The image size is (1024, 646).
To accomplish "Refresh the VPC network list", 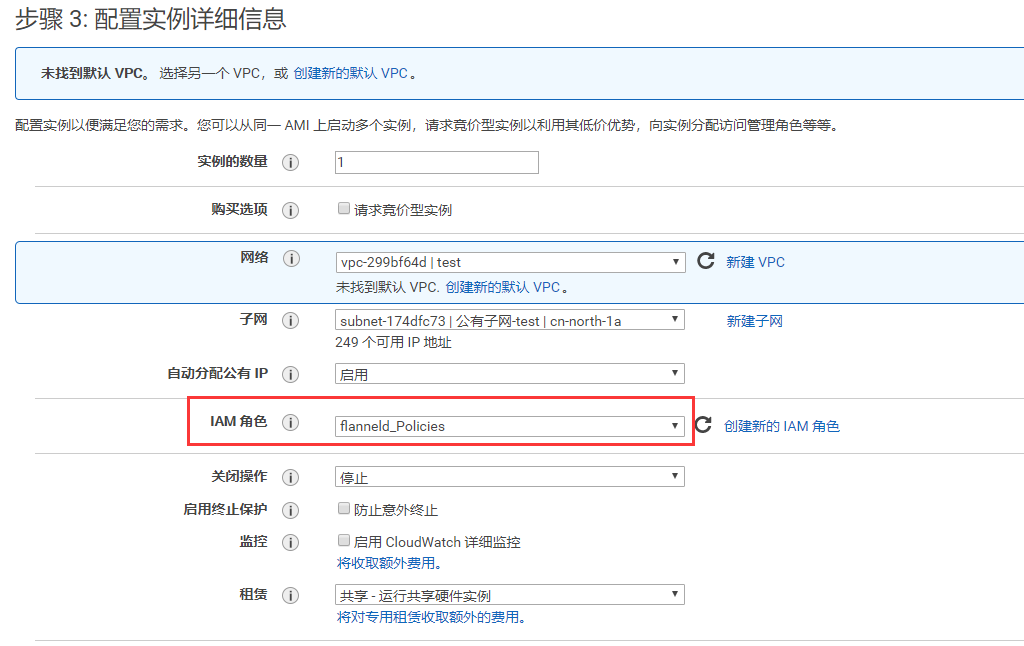I will pyautogui.click(x=705, y=261).
